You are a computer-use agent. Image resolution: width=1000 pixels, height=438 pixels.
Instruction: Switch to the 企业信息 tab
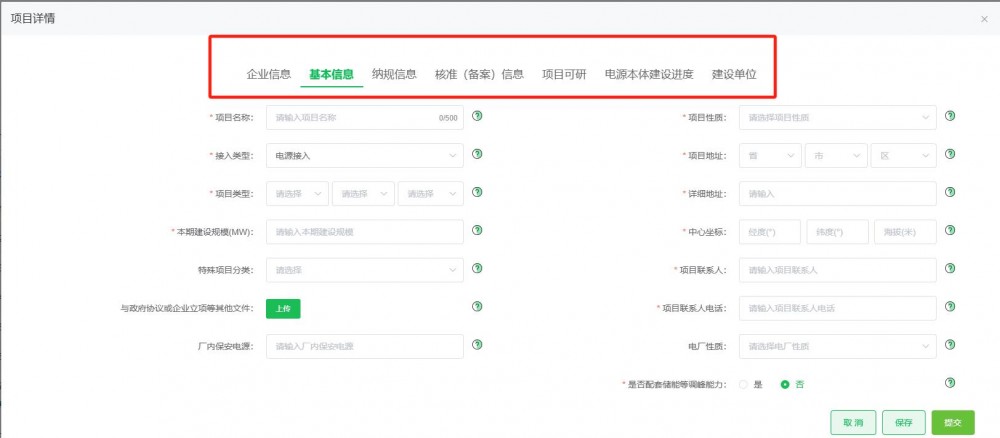tap(269, 74)
